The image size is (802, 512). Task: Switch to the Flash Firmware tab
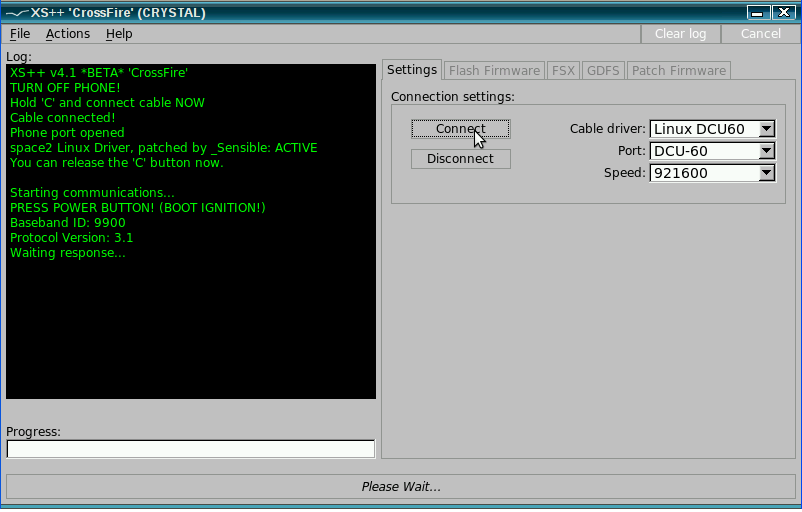pyautogui.click(x=494, y=71)
